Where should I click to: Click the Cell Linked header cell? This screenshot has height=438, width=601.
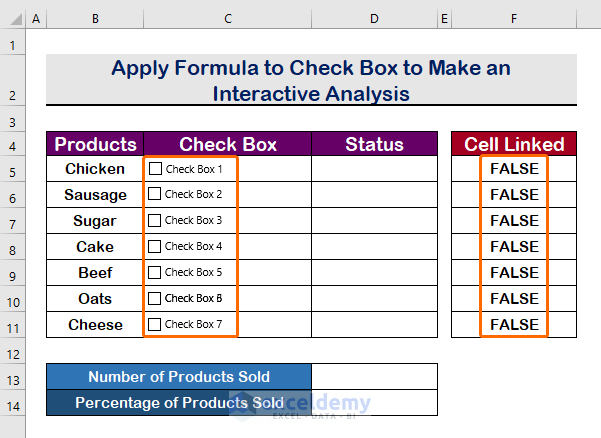click(x=514, y=144)
